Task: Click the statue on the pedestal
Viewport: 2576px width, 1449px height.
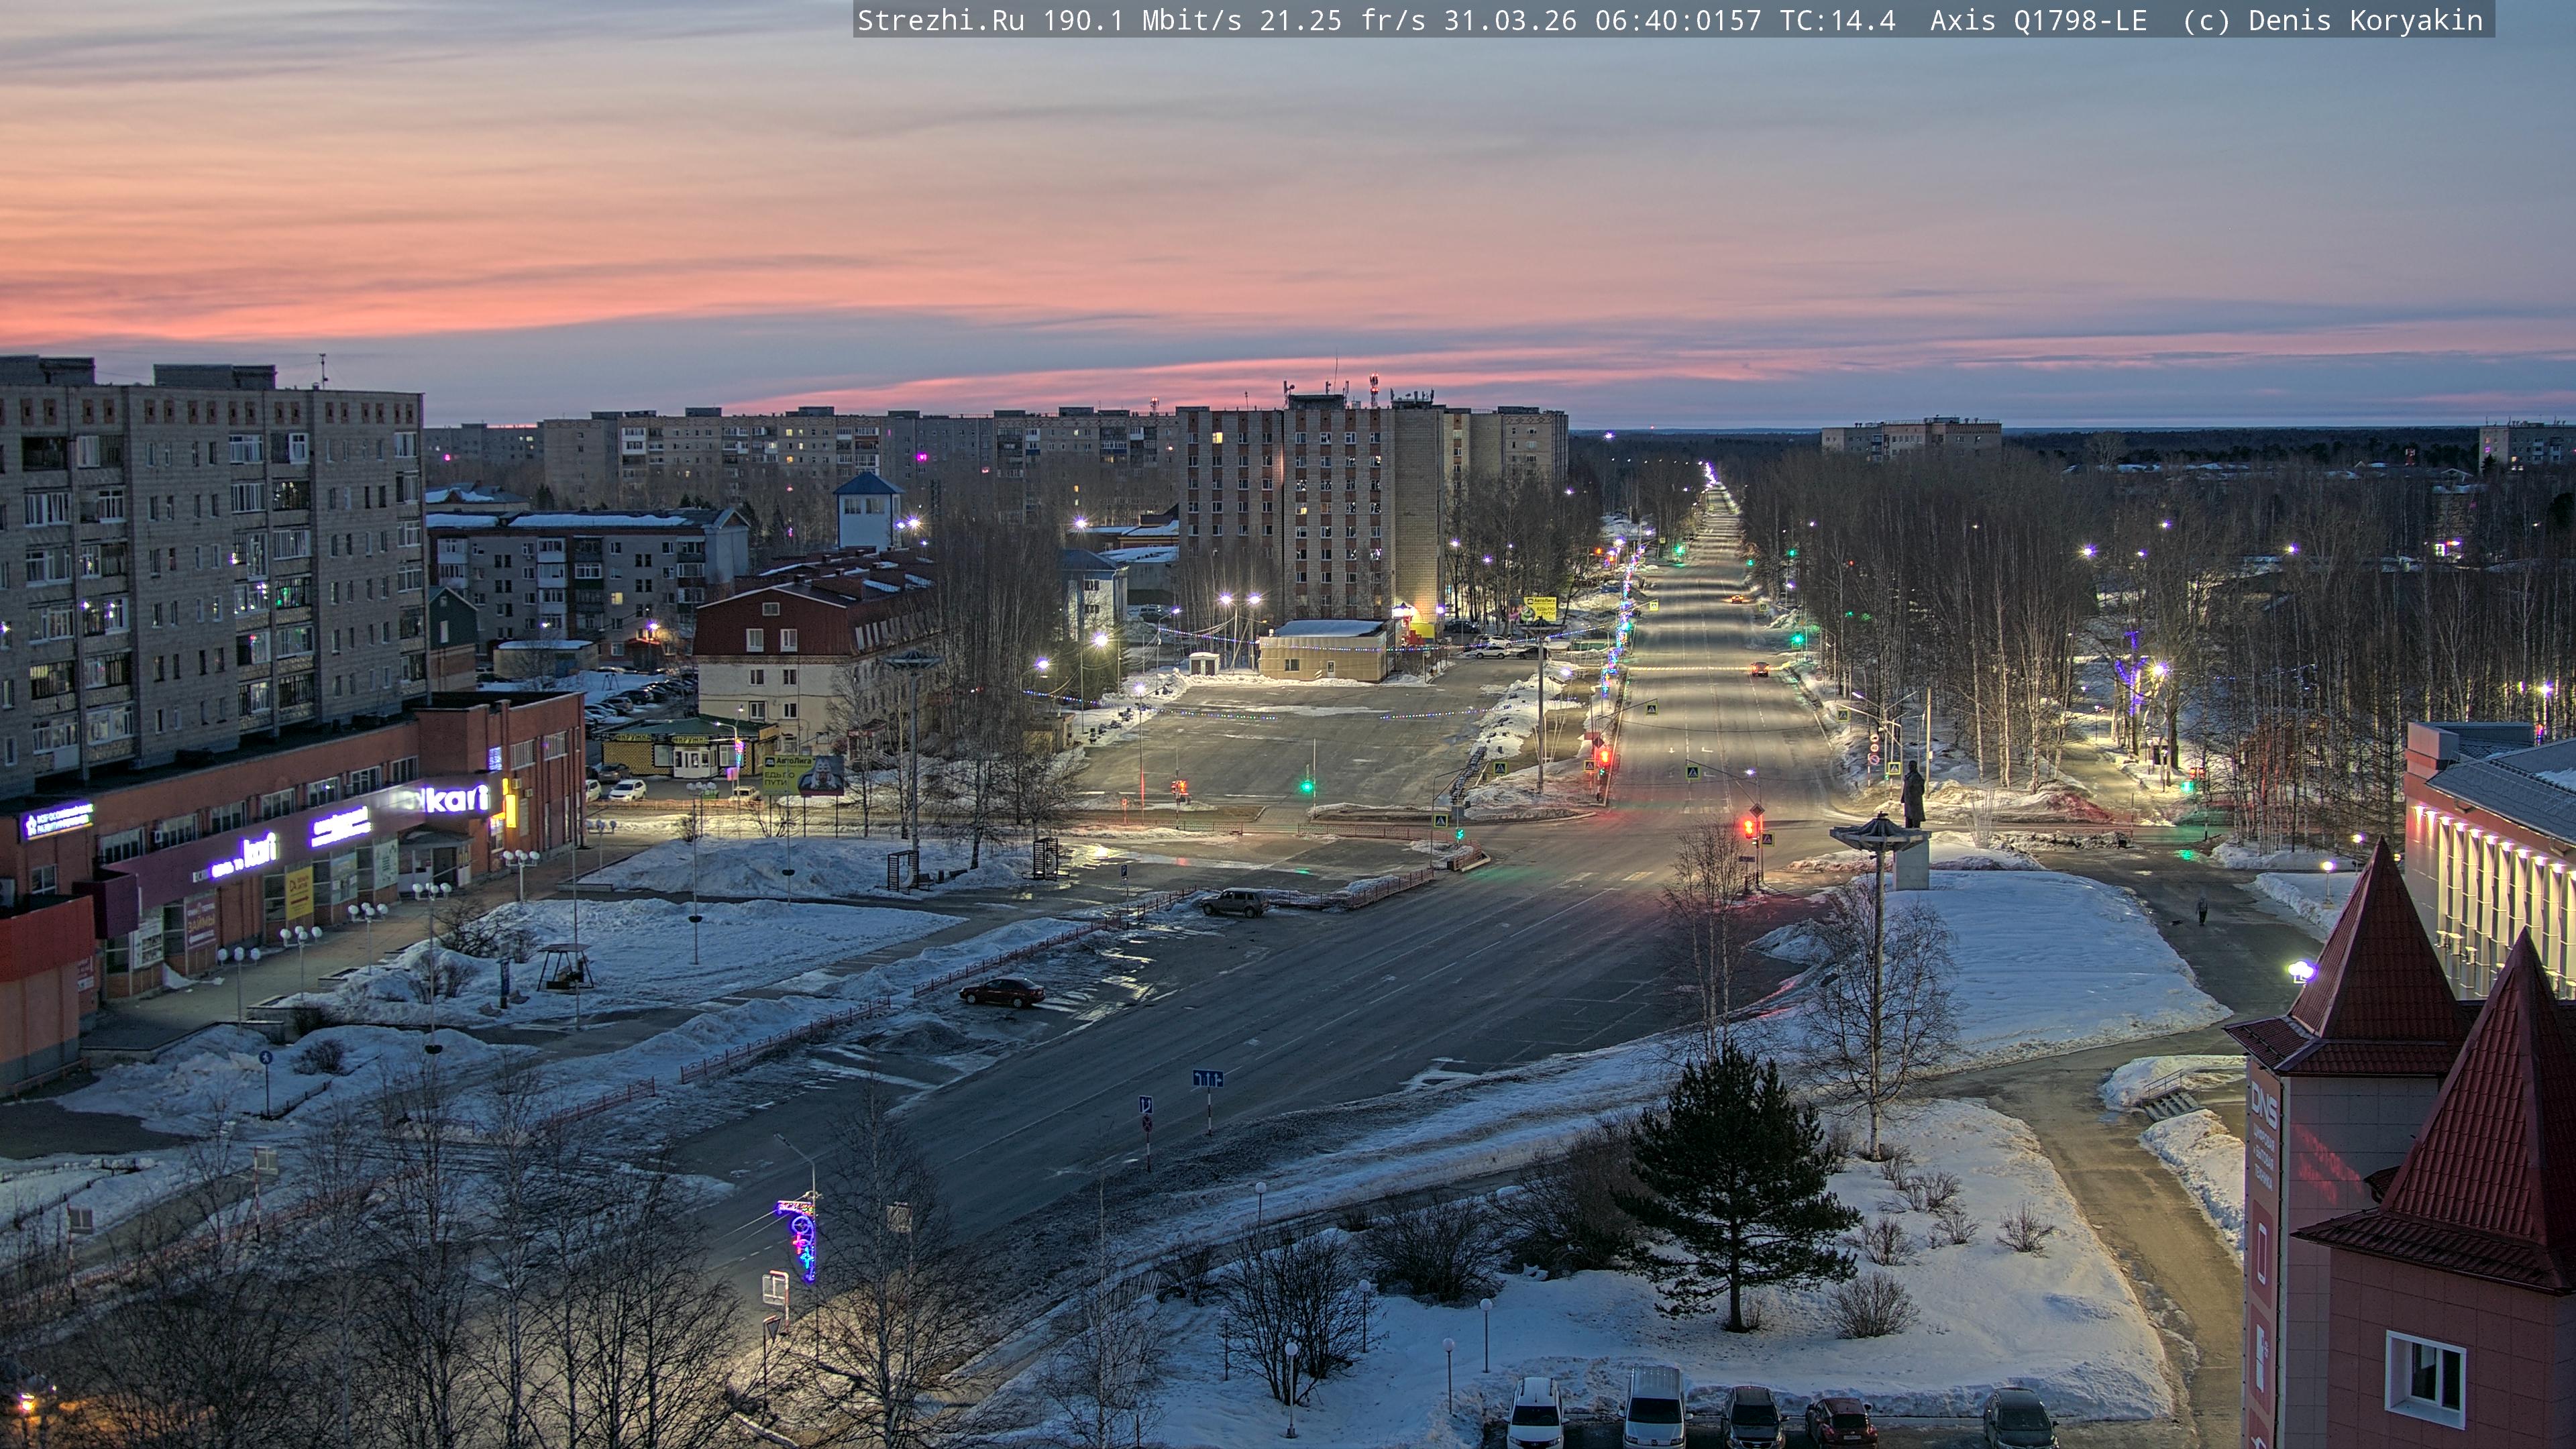Action: coord(1912,795)
